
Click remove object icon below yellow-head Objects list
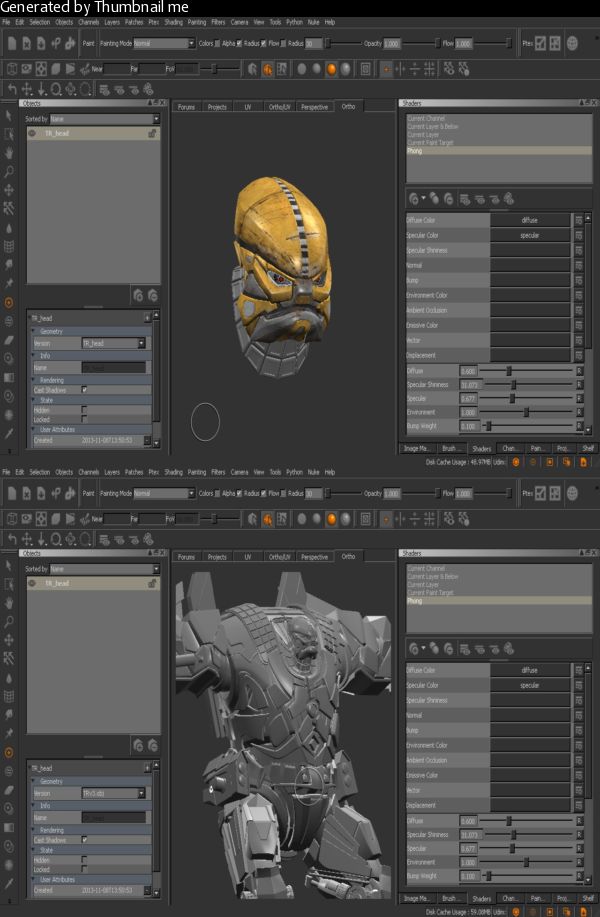(x=153, y=295)
